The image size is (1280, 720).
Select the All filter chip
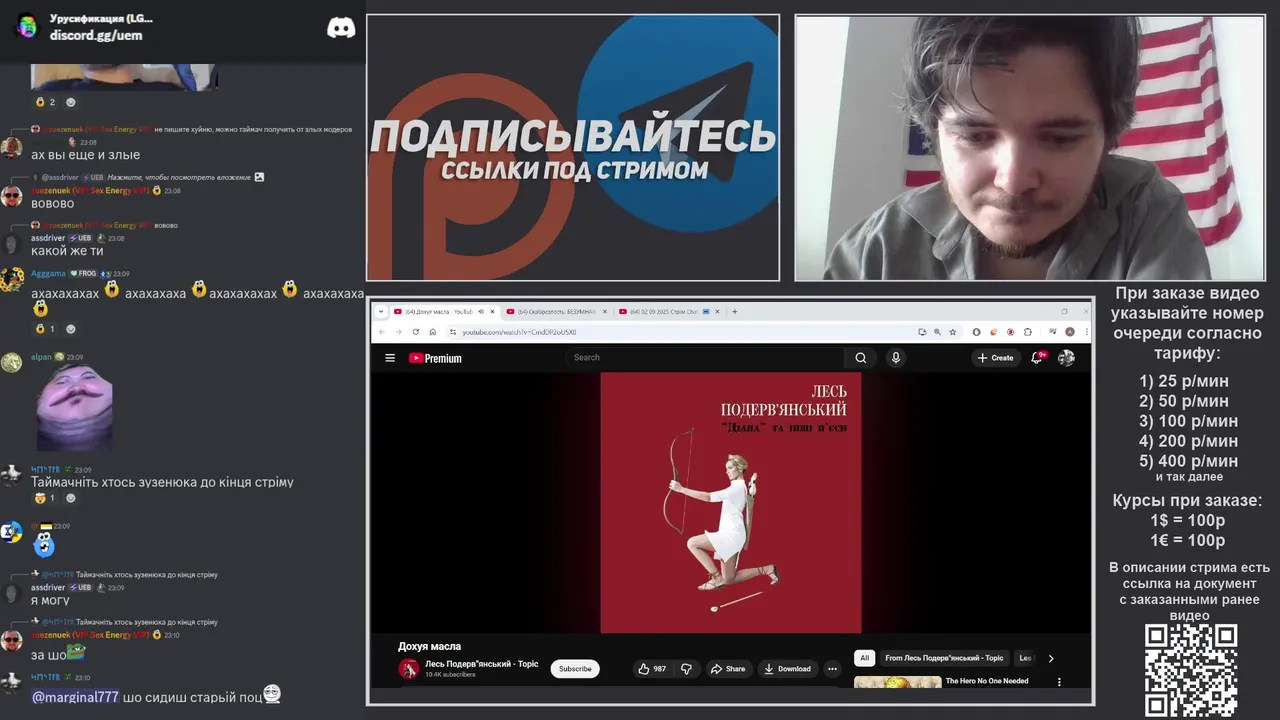click(x=865, y=658)
